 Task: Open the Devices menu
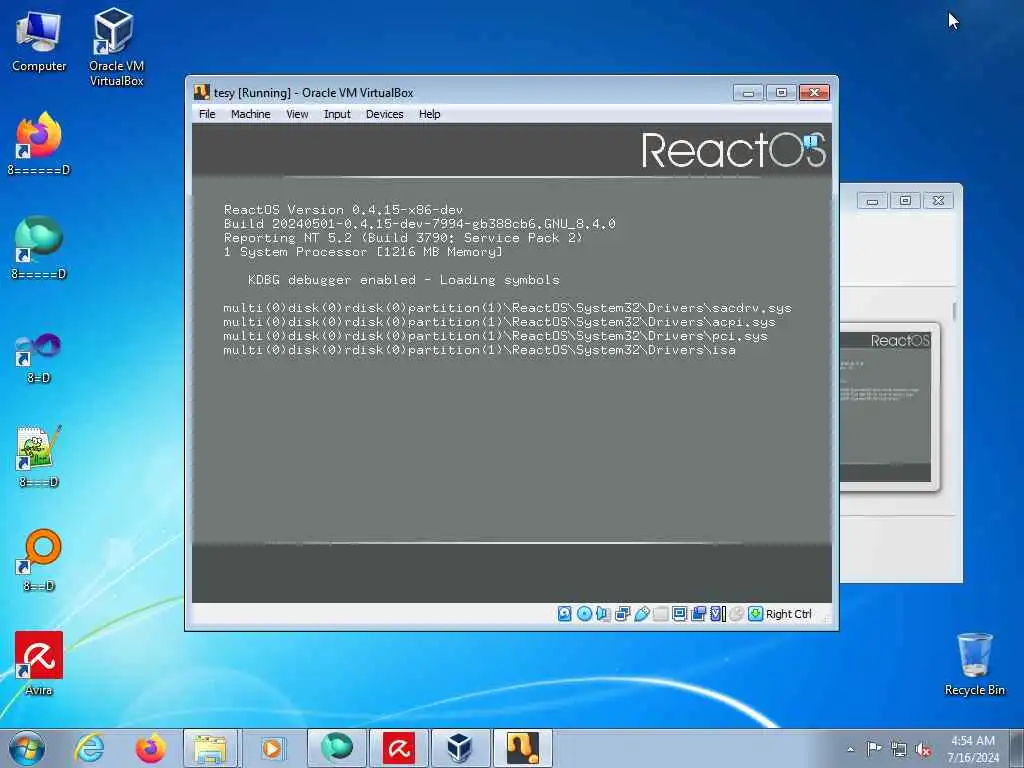point(385,114)
